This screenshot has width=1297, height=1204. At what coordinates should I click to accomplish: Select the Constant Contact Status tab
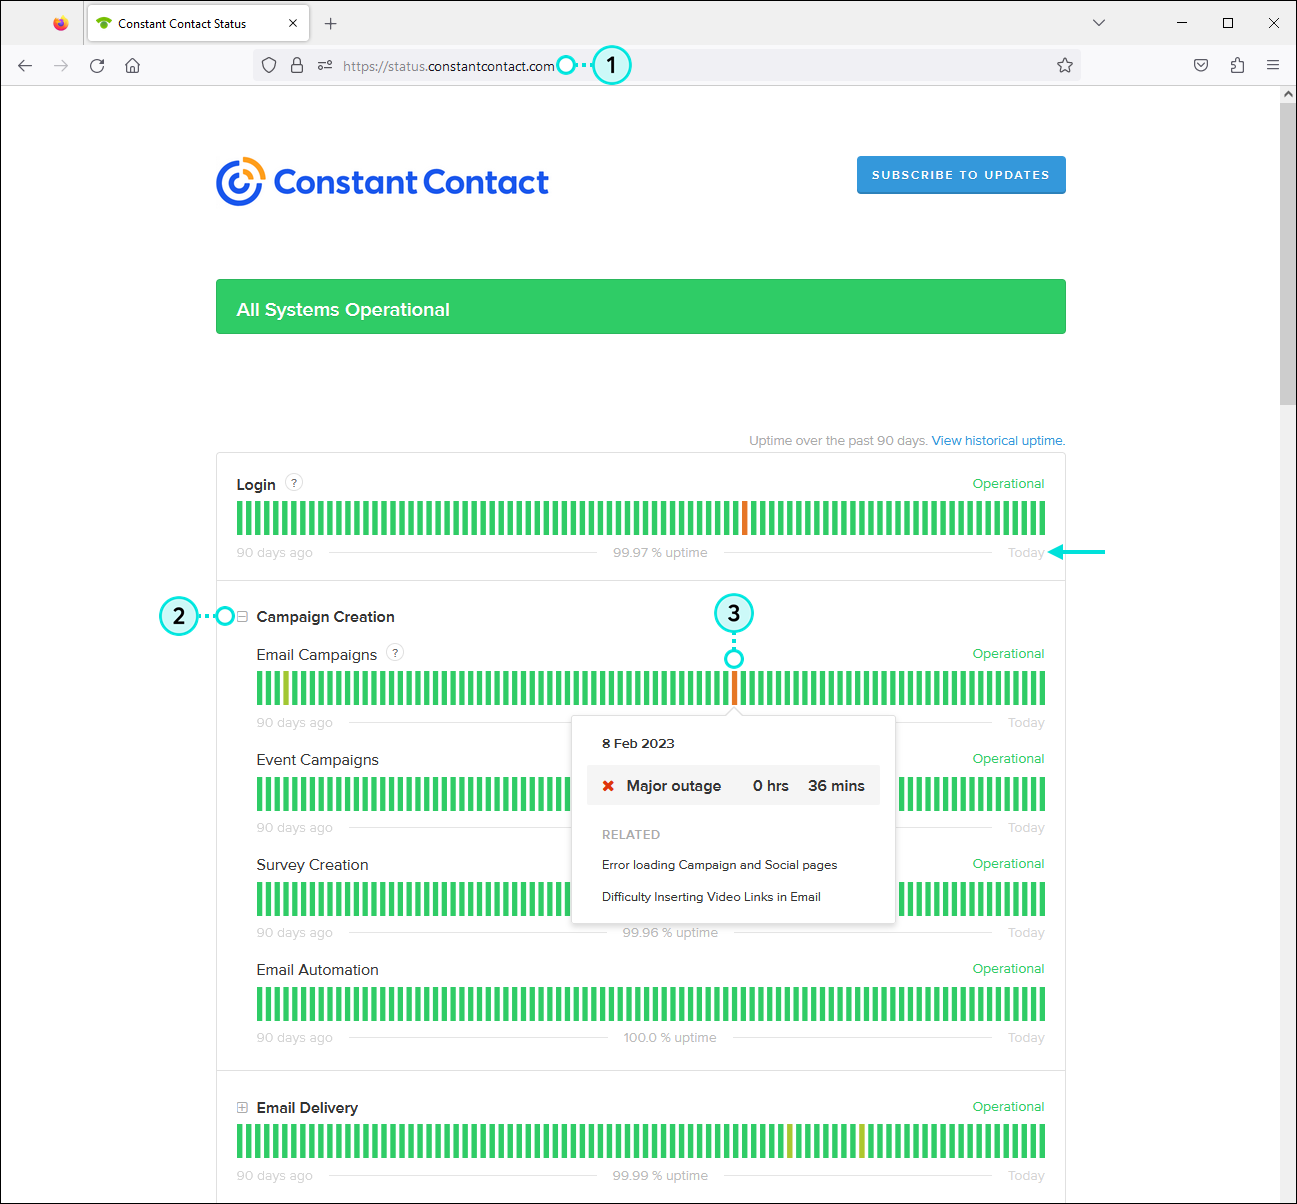coord(198,23)
